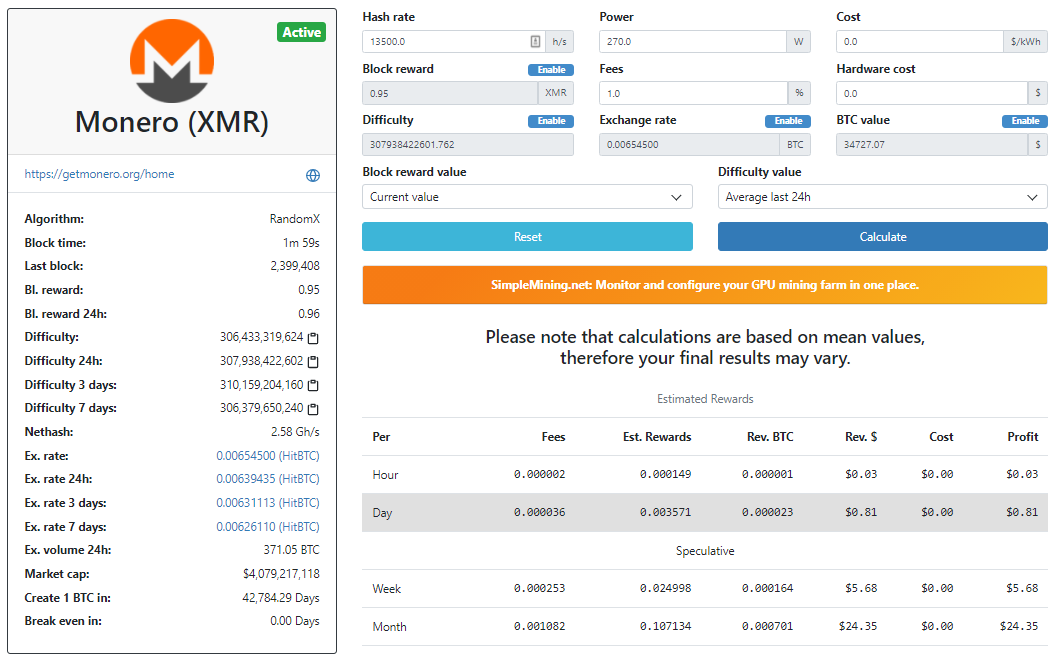The width and height of the screenshot is (1062, 660).
Task: Click the Last block value 2,399,408
Action: tap(295, 266)
